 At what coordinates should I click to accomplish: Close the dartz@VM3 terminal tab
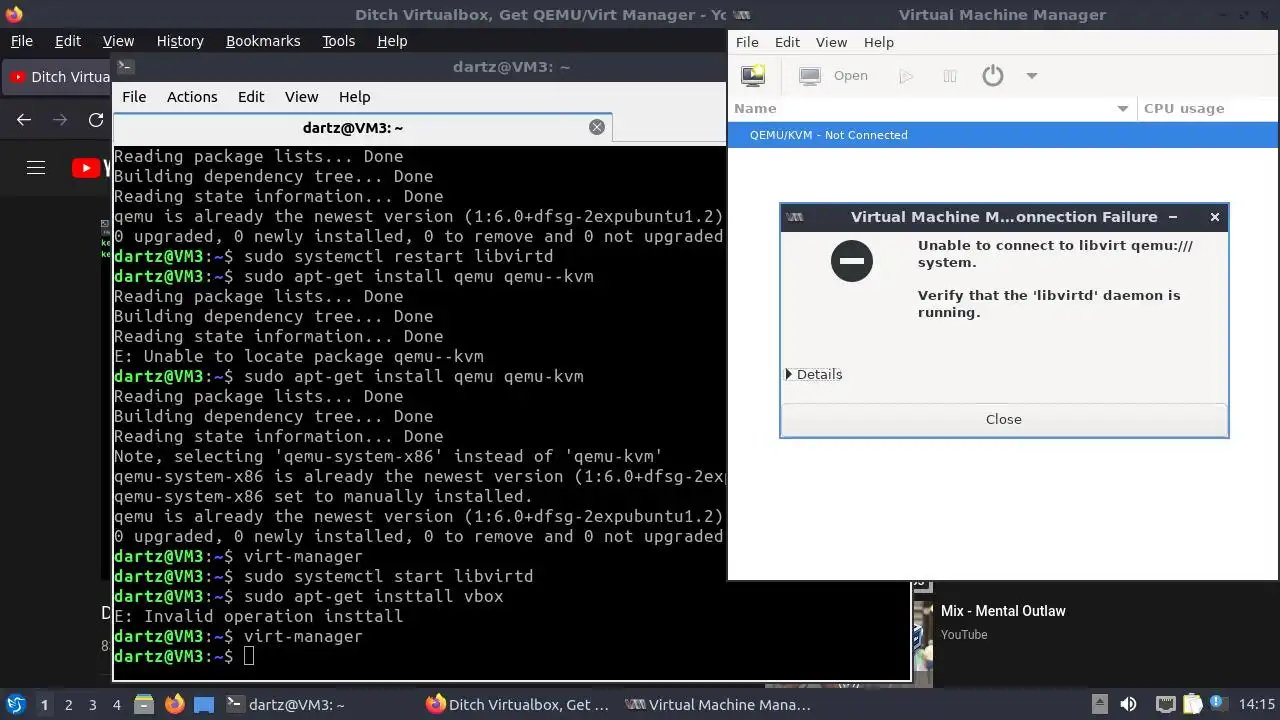coord(597,127)
